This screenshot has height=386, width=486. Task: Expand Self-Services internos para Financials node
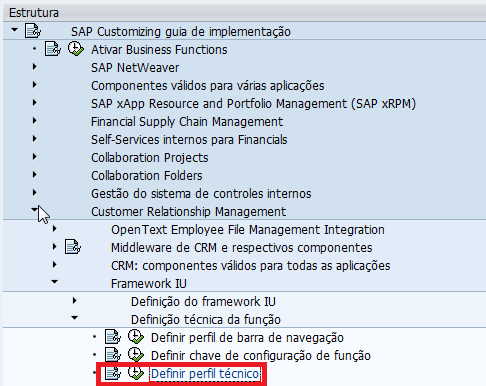pyautogui.click(x=34, y=139)
